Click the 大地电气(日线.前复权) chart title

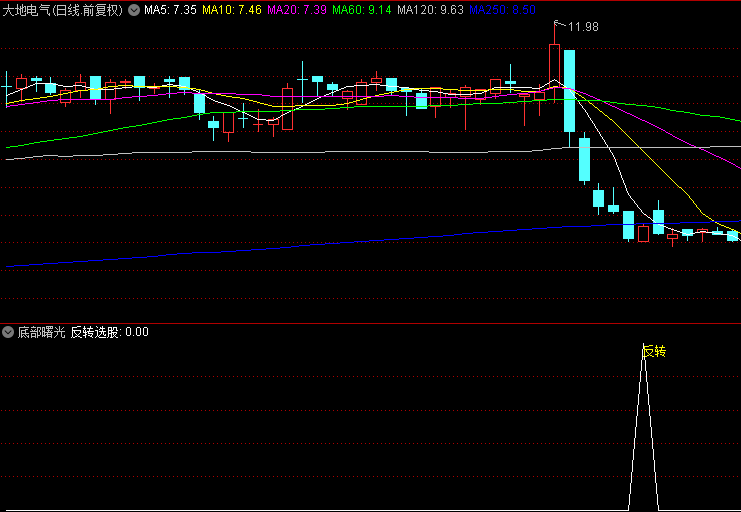[x=63, y=10]
